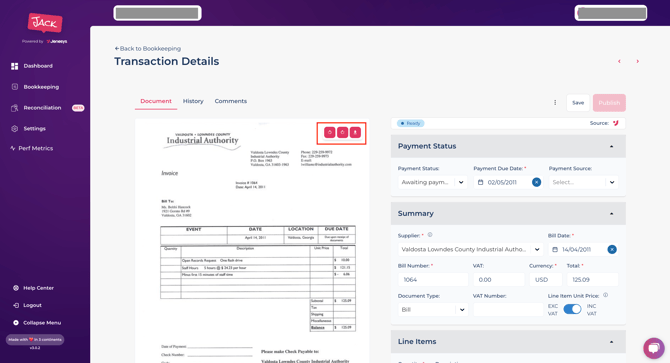670x363 pixels.
Task: Switch to the Comments tab
Action: tap(231, 101)
